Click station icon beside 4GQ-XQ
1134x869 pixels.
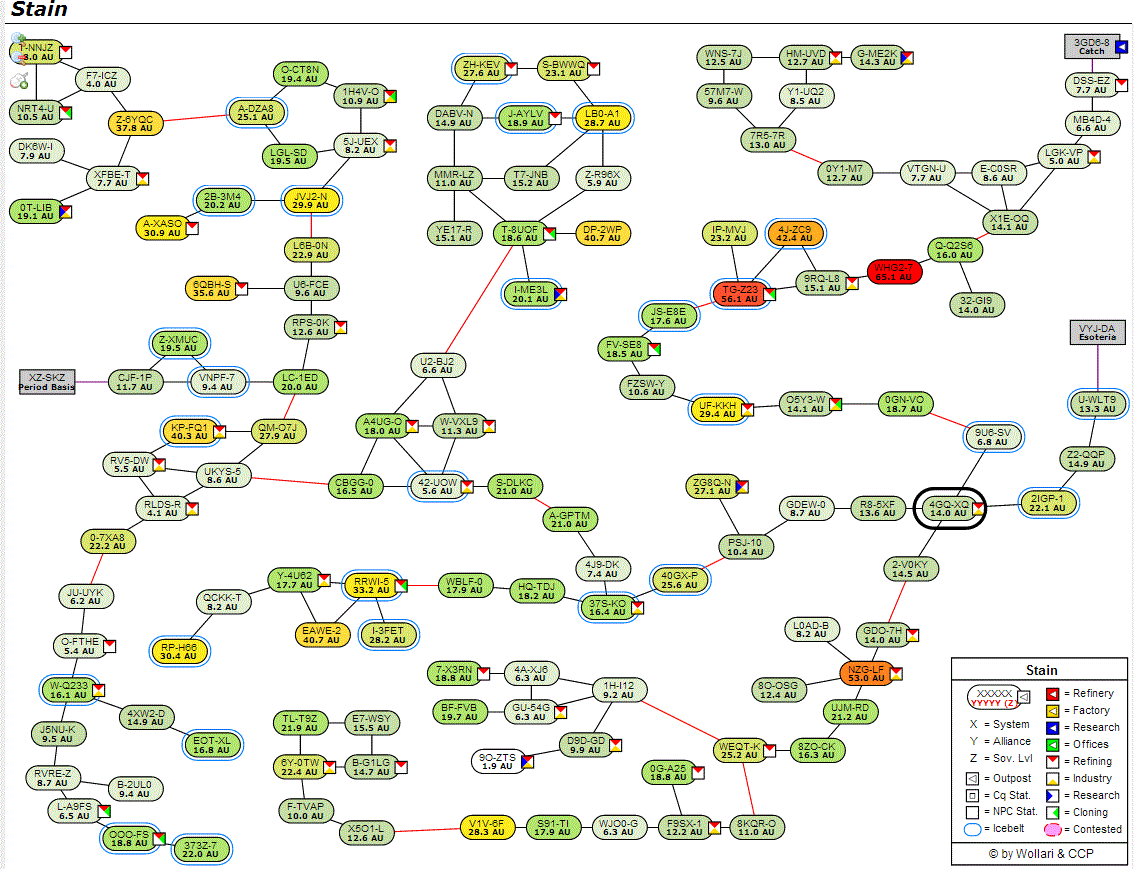click(x=978, y=508)
